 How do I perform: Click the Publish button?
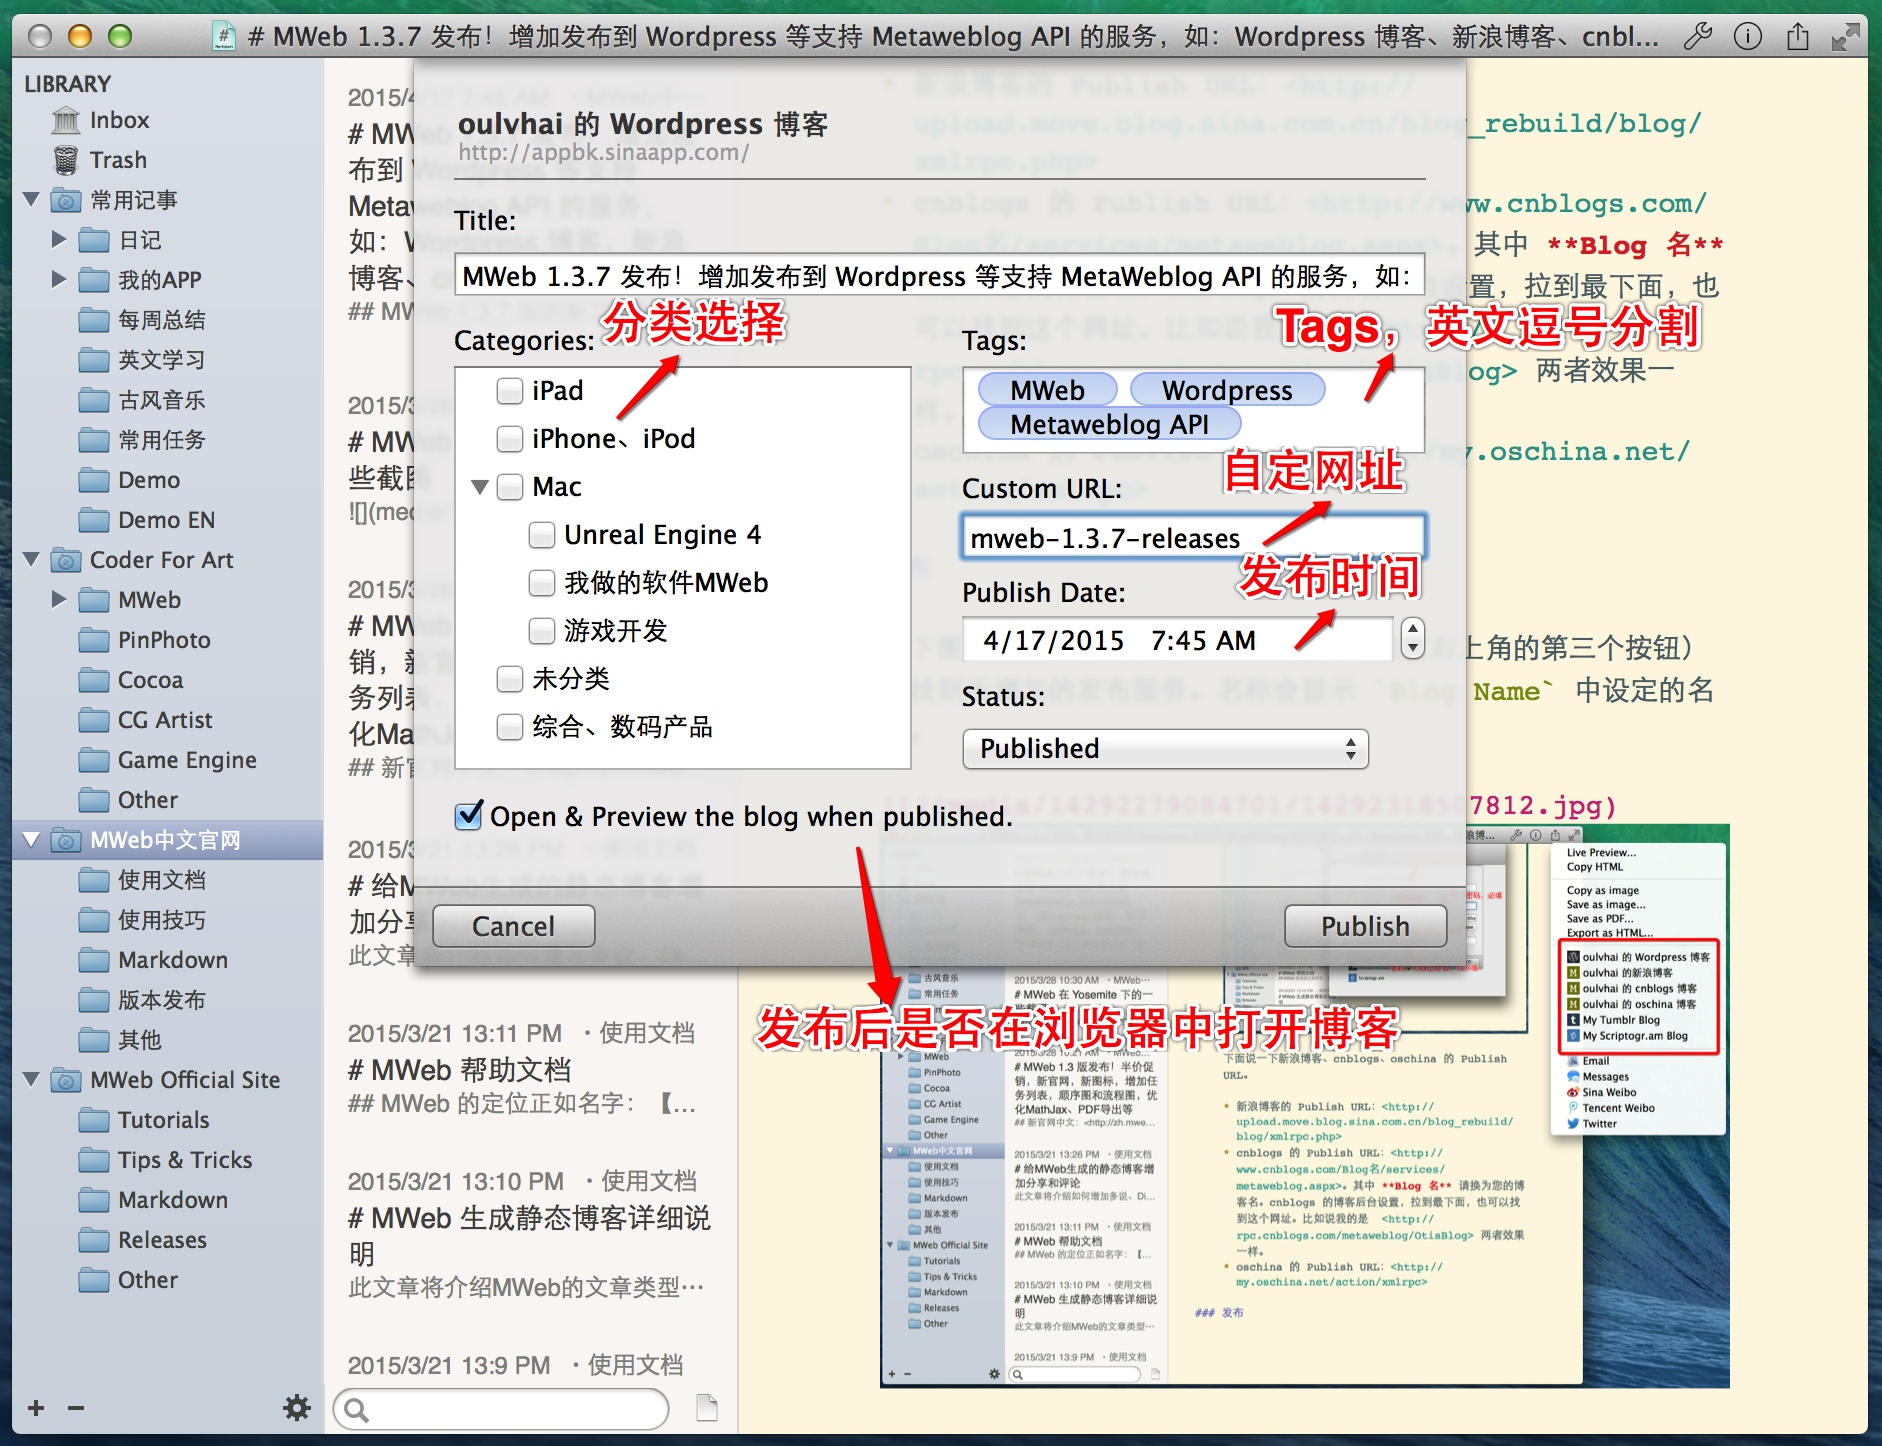point(1365,926)
